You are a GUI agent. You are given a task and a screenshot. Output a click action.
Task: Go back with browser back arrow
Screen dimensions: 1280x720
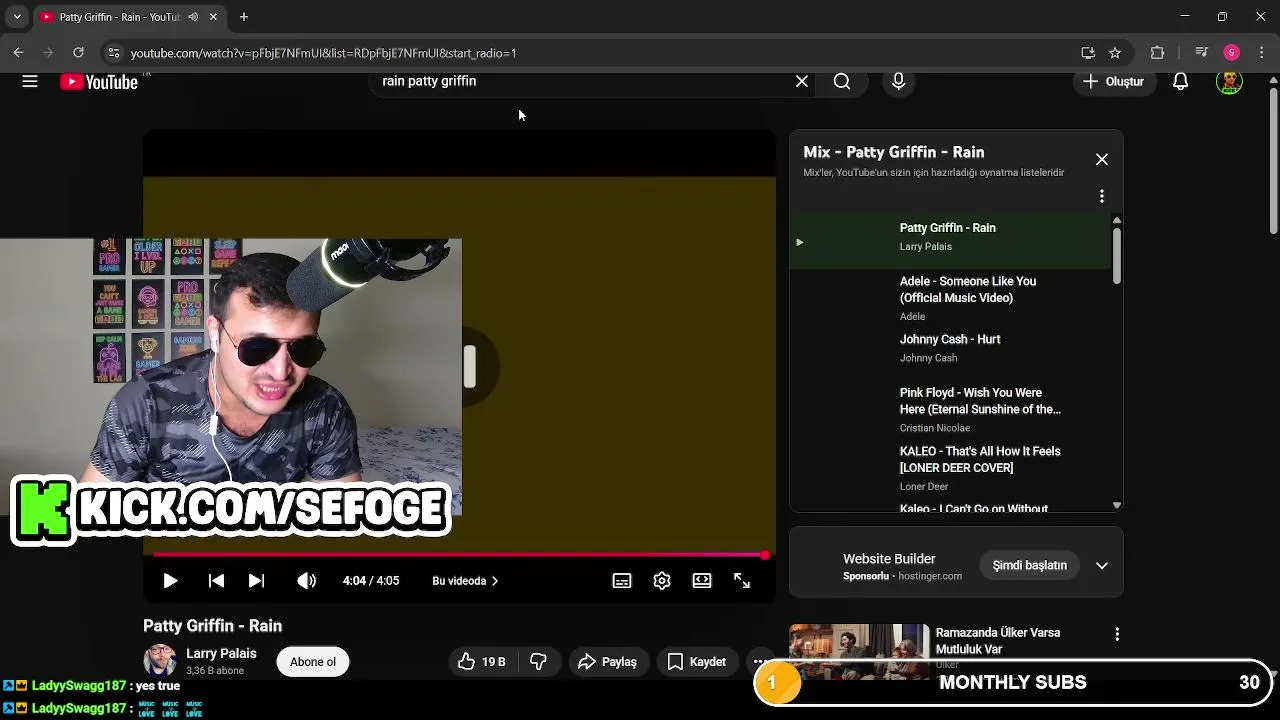[18, 53]
